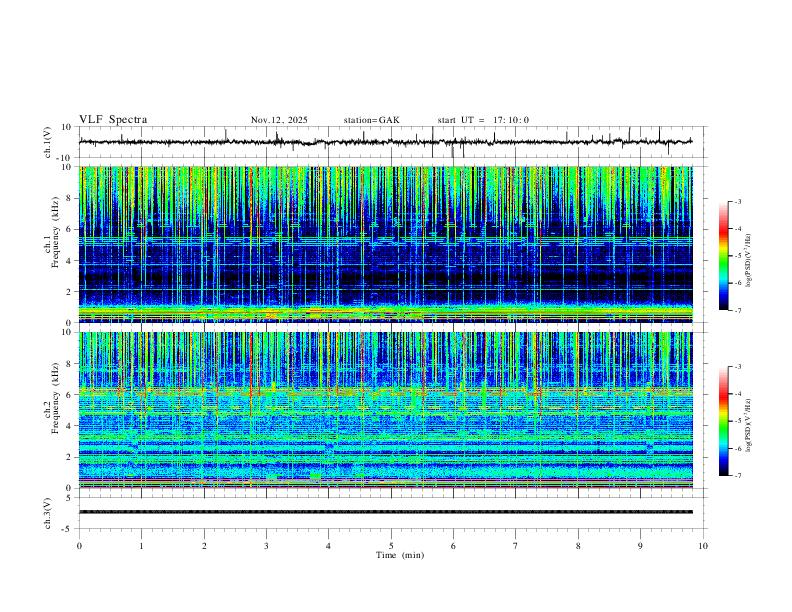Click the log(PSD) label beside ch.1 color scale
The width and height of the screenshot is (792, 612).
point(748,260)
